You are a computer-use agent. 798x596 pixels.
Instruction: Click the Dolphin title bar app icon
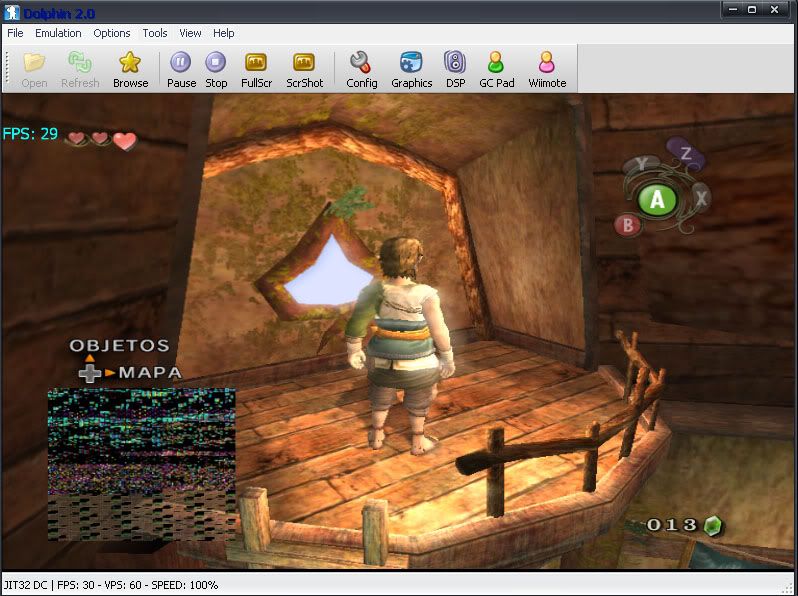[x=12, y=12]
